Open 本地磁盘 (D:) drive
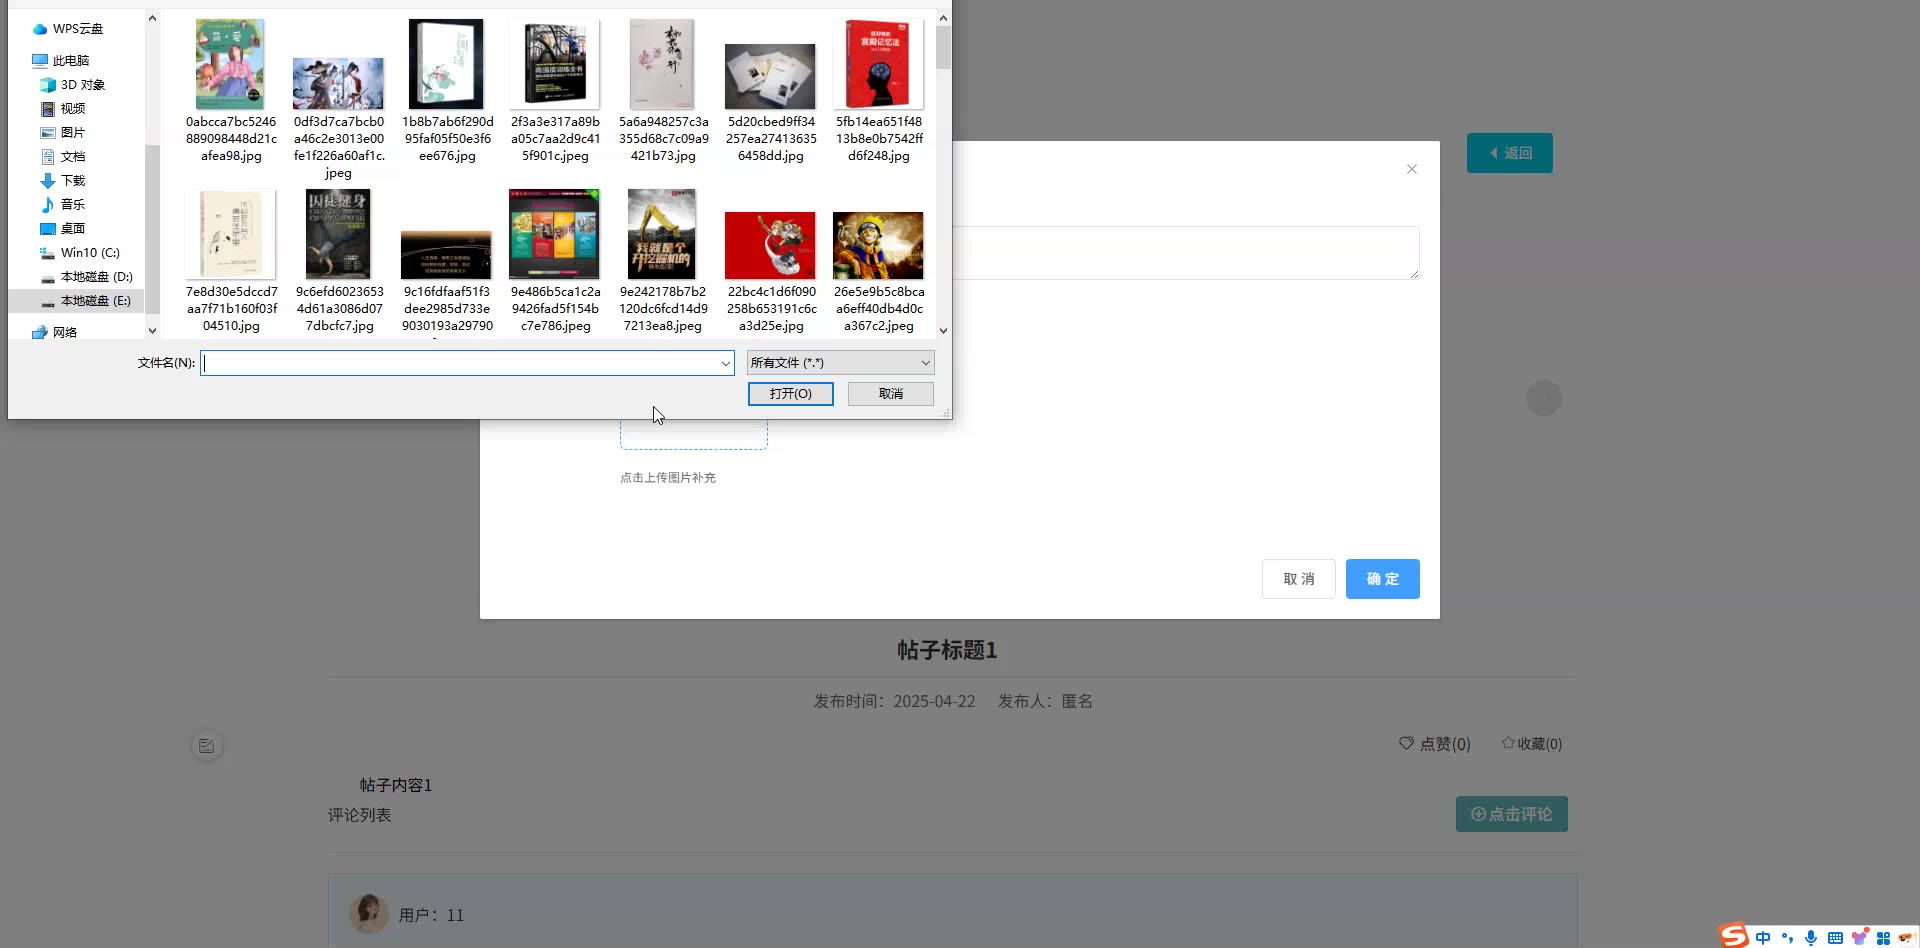 [x=86, y=277]
